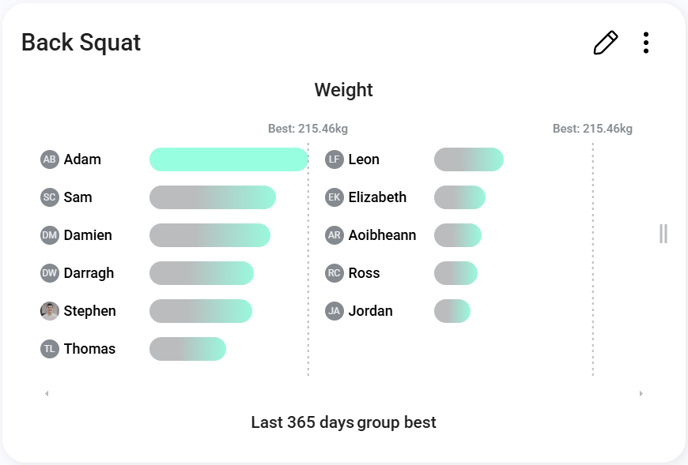Click Elizabeth's EK avatar icon
Screen dimensions: 688x465
335,197
